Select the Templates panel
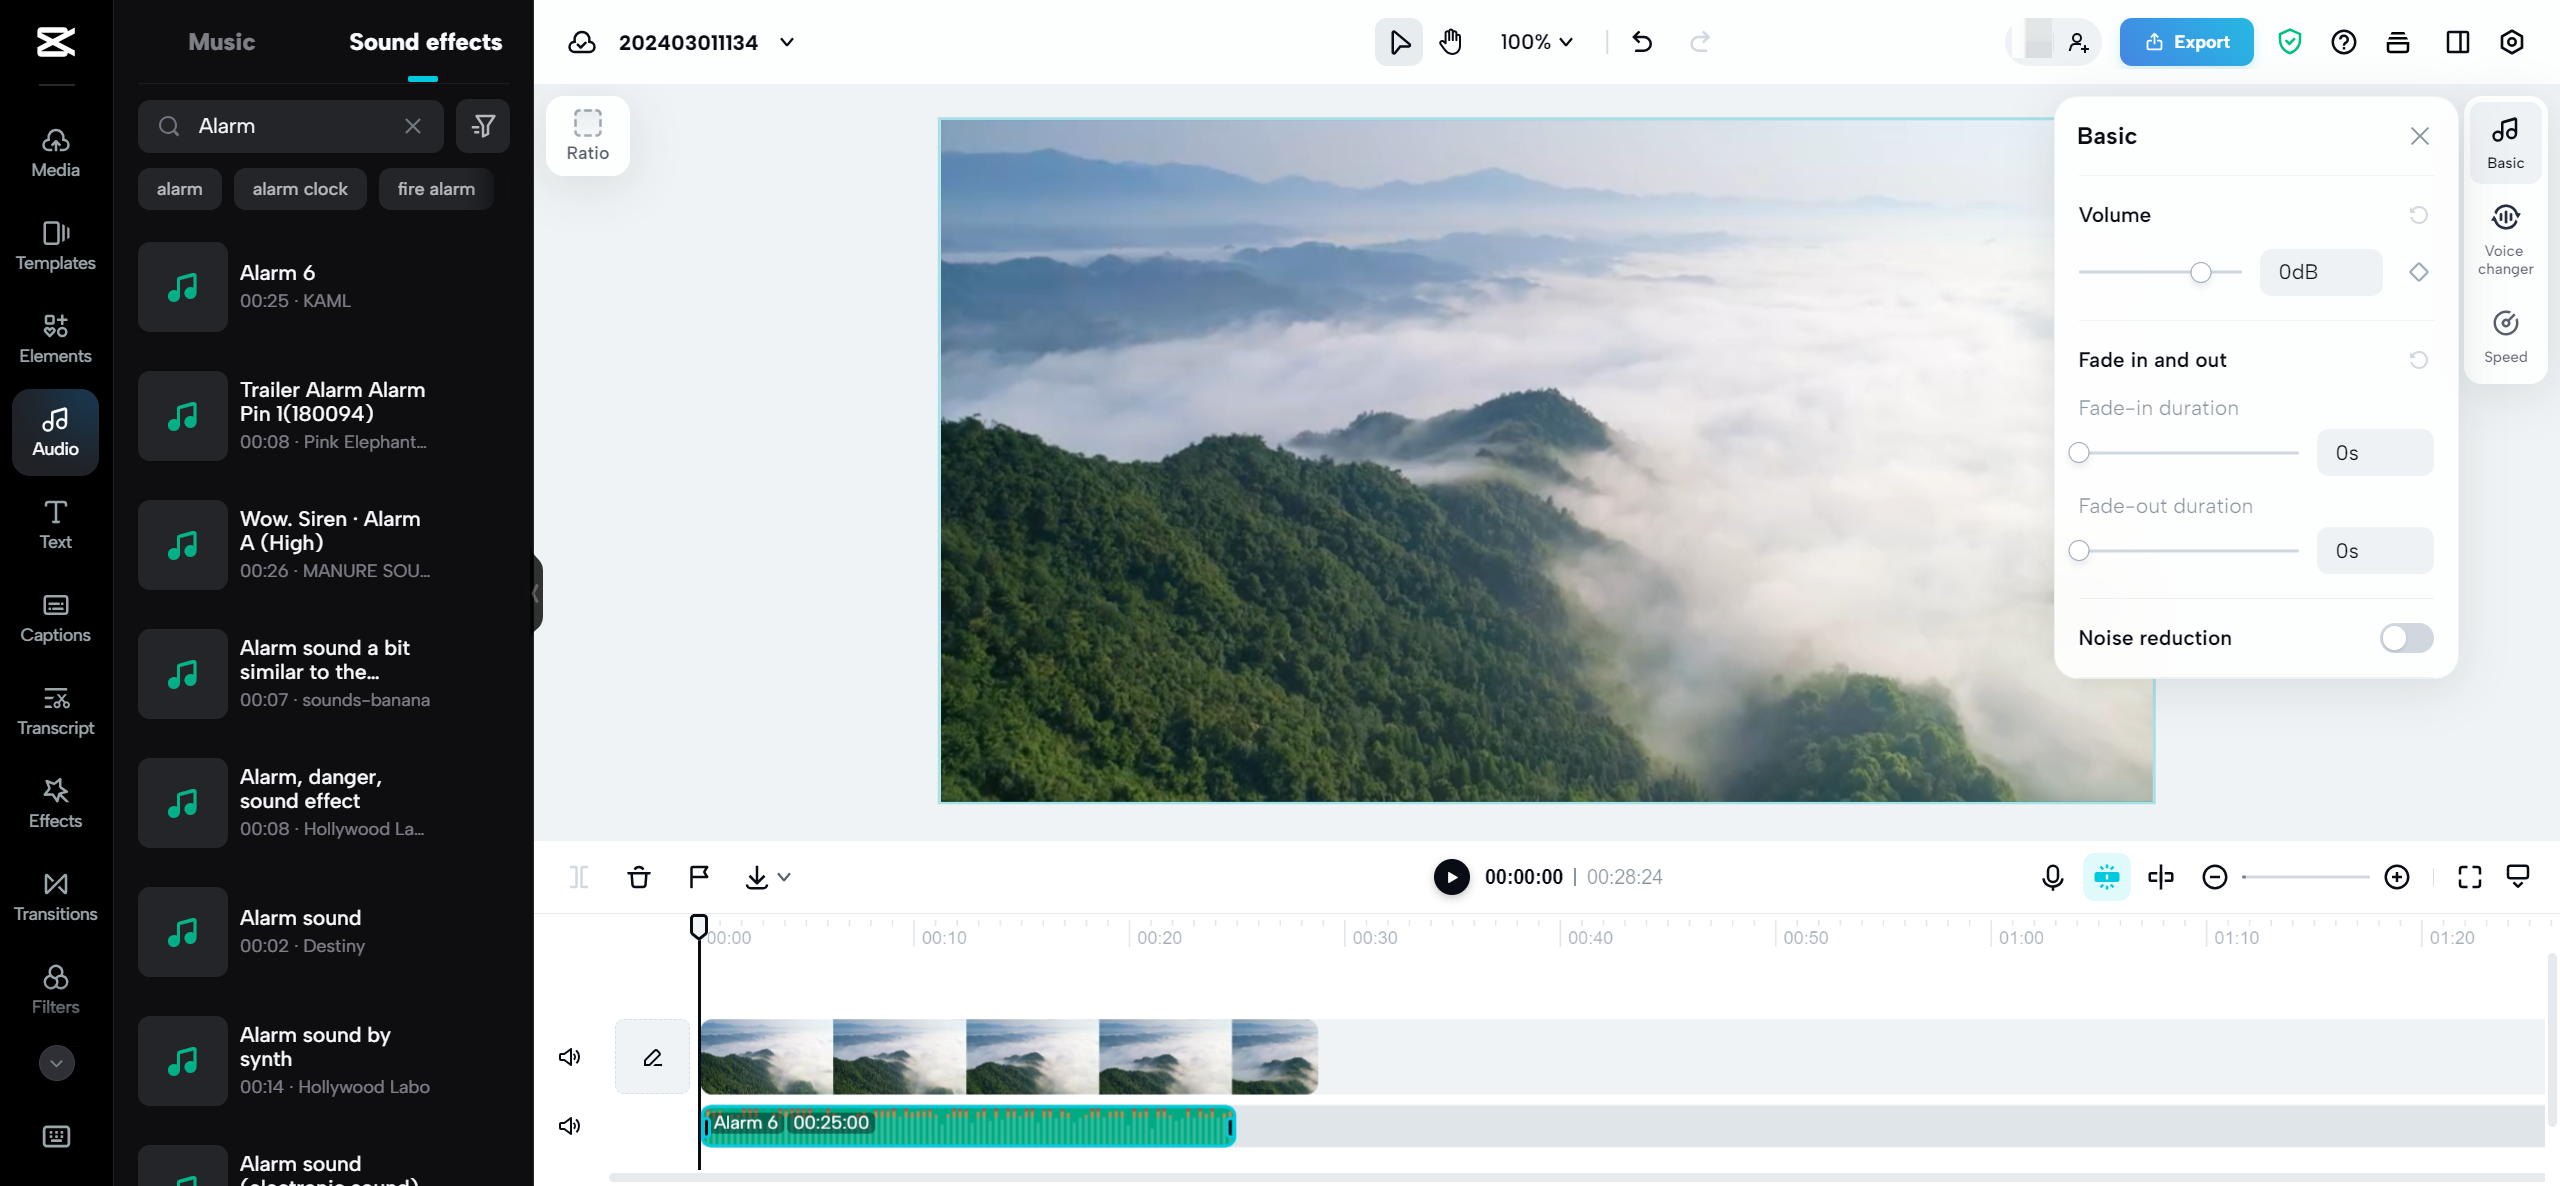Screen dimensions: 2560x1186 point(55,245)
